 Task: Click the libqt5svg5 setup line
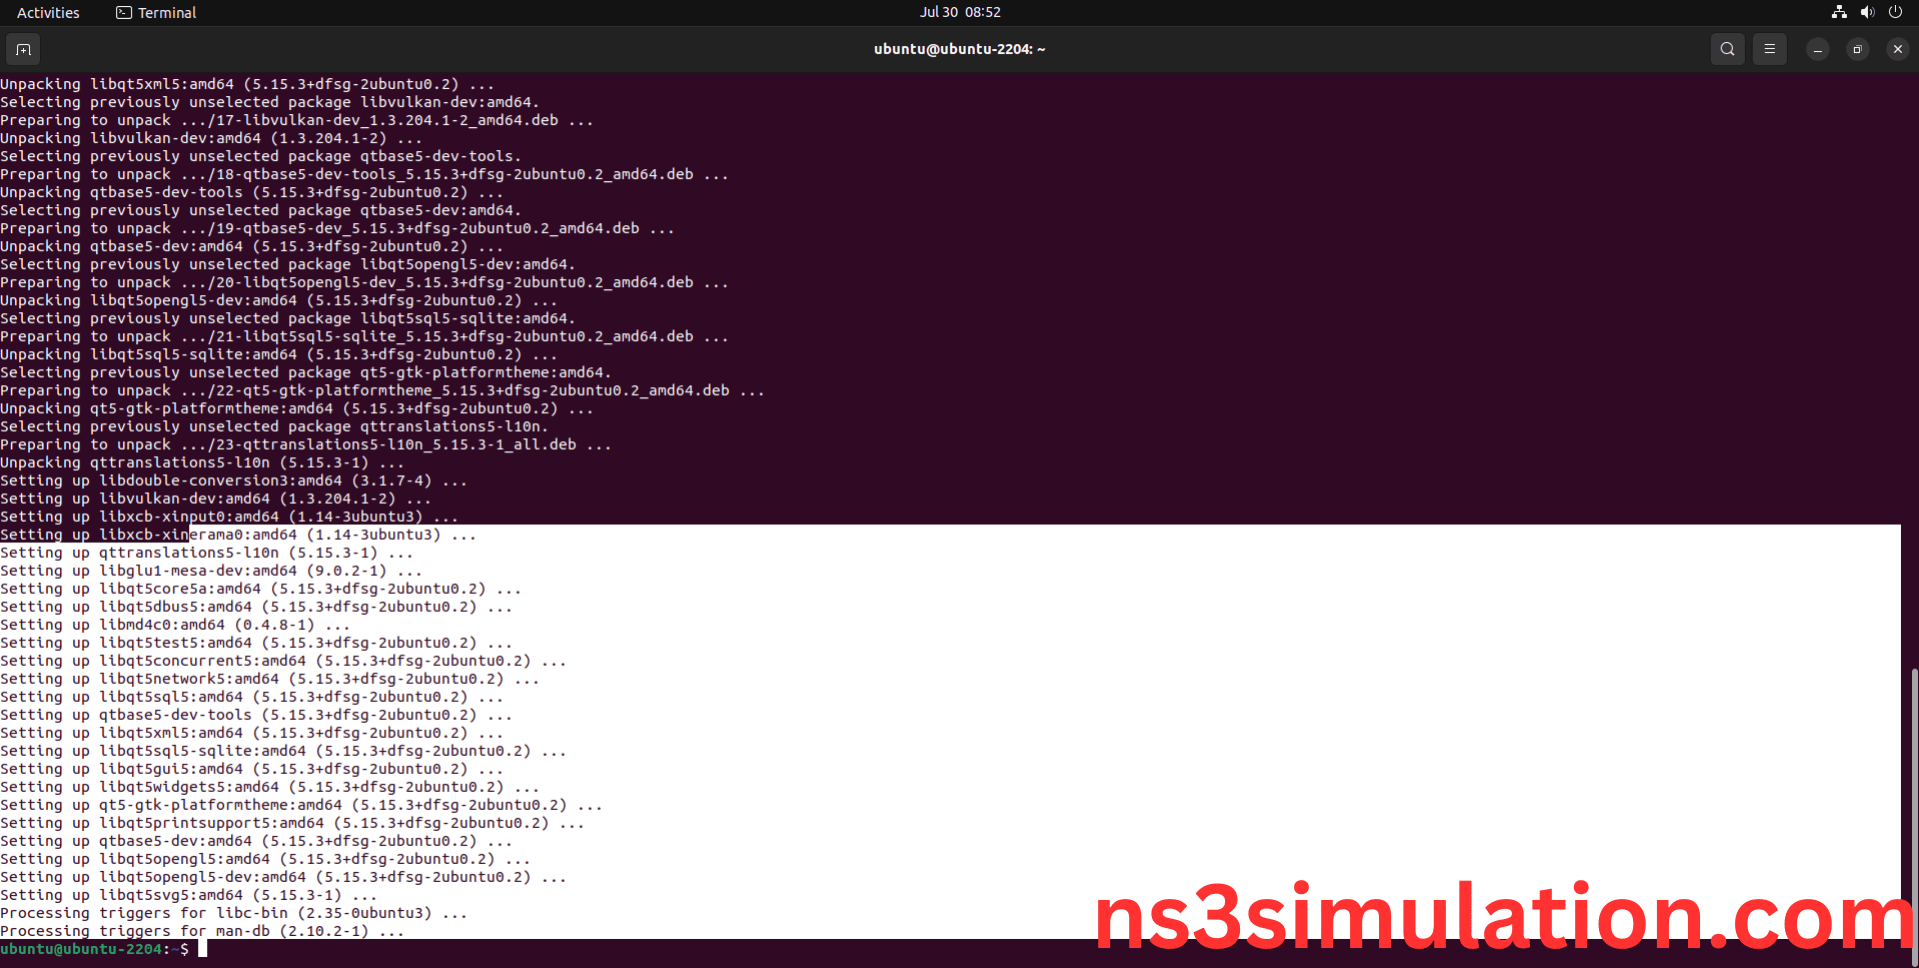coord(185,894)
